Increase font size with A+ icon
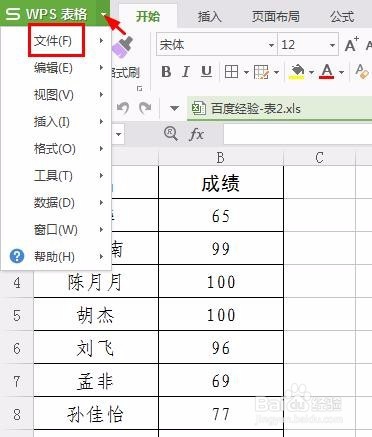This screenshot has height=437, width=372. [352, 45]
